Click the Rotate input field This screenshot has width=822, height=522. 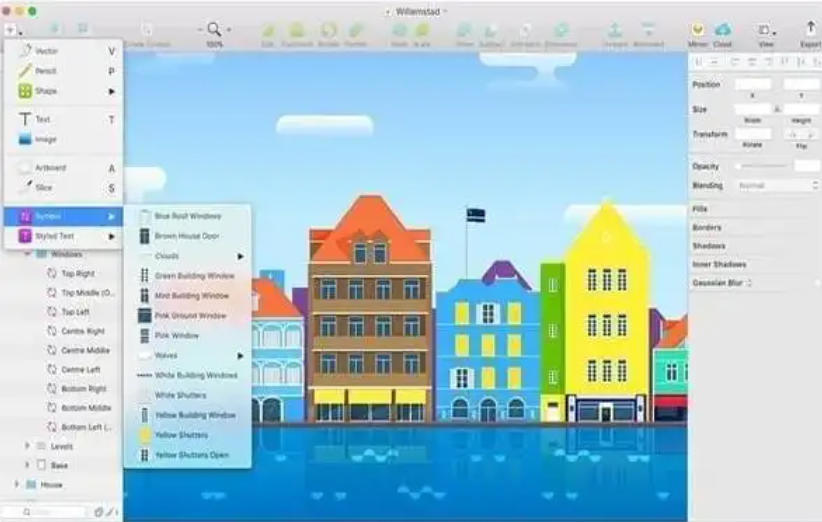point(752,134)
